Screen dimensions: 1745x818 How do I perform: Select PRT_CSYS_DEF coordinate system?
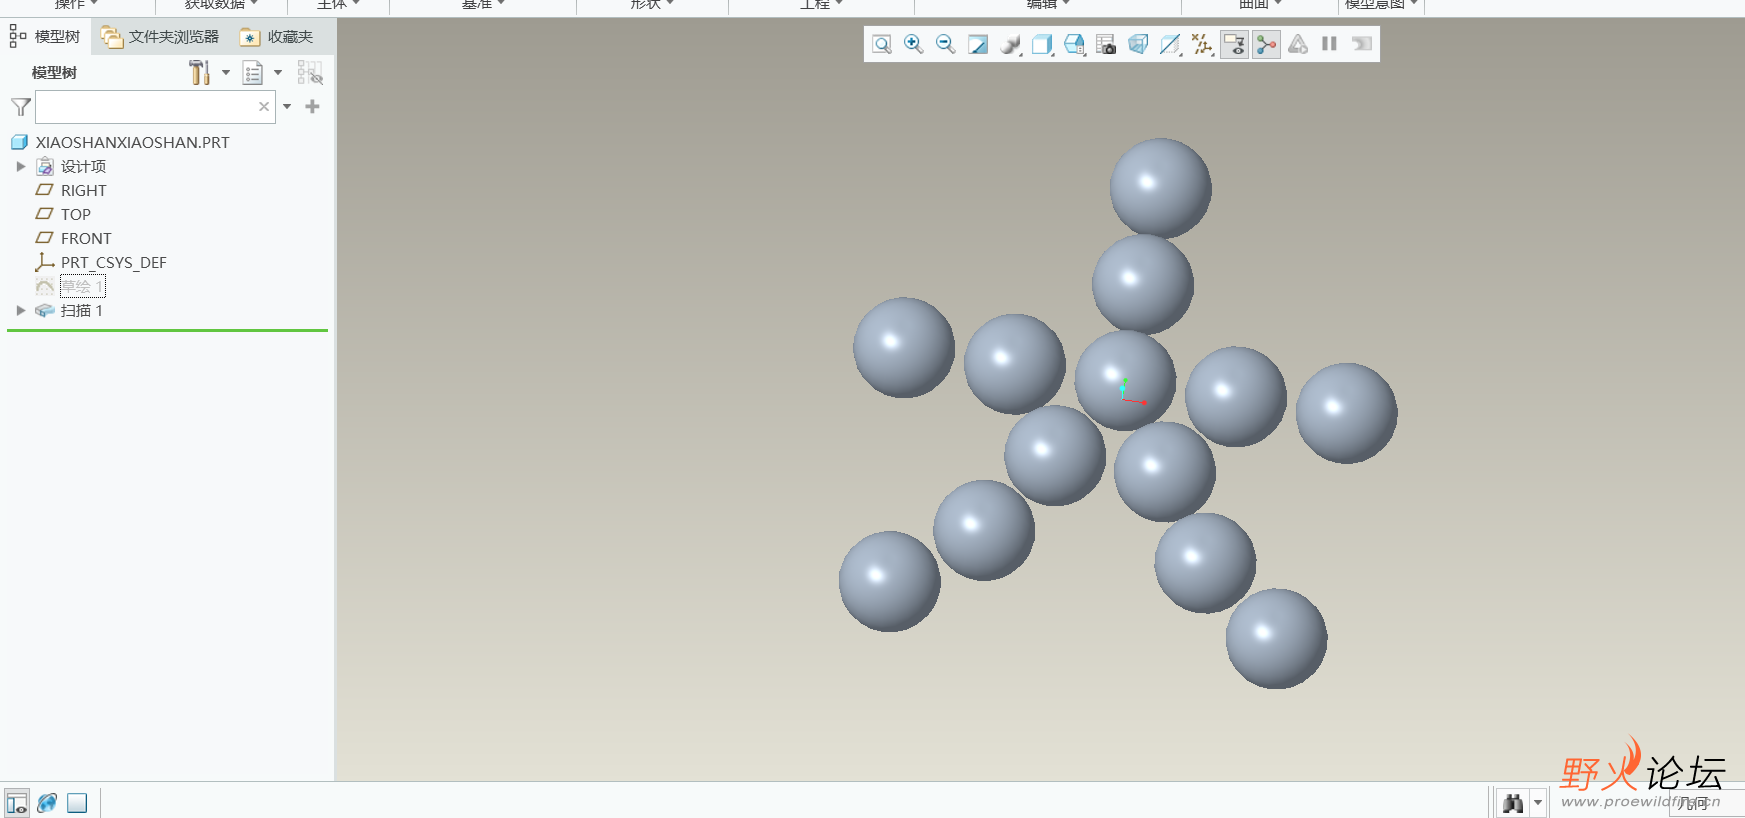pos(113,263)
